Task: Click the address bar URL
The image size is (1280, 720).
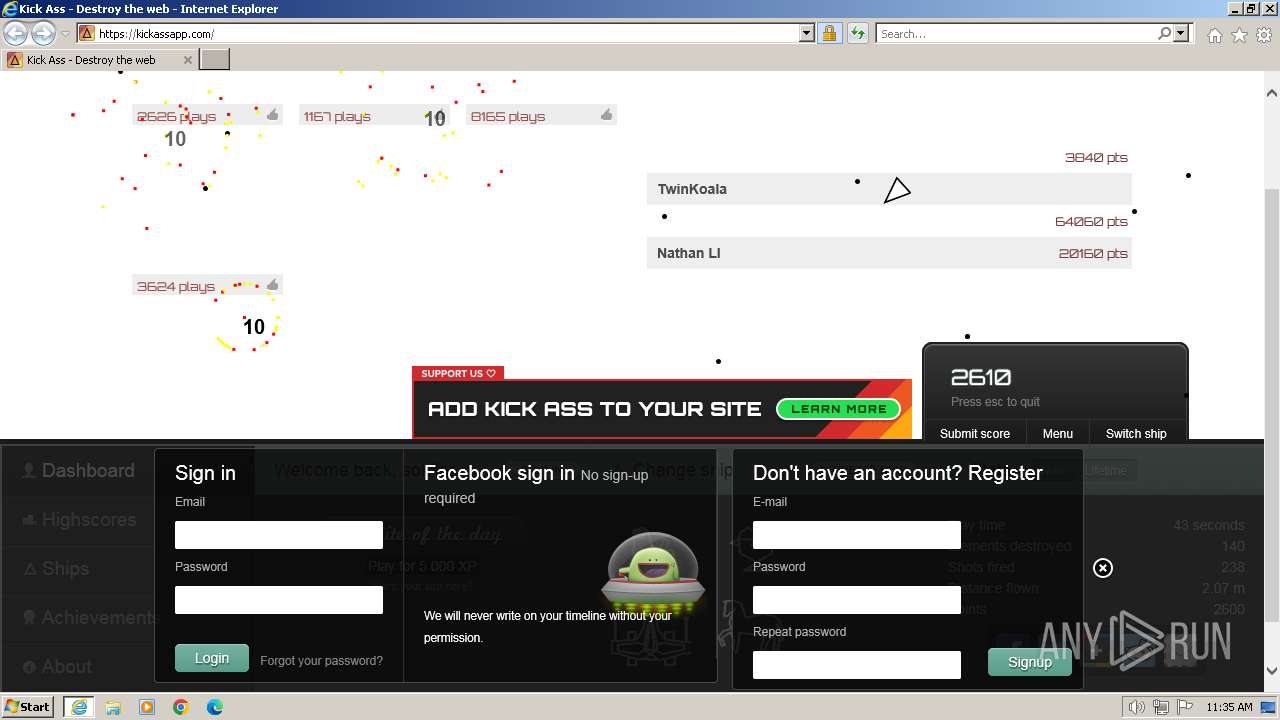Action: (x=156, y=34)
